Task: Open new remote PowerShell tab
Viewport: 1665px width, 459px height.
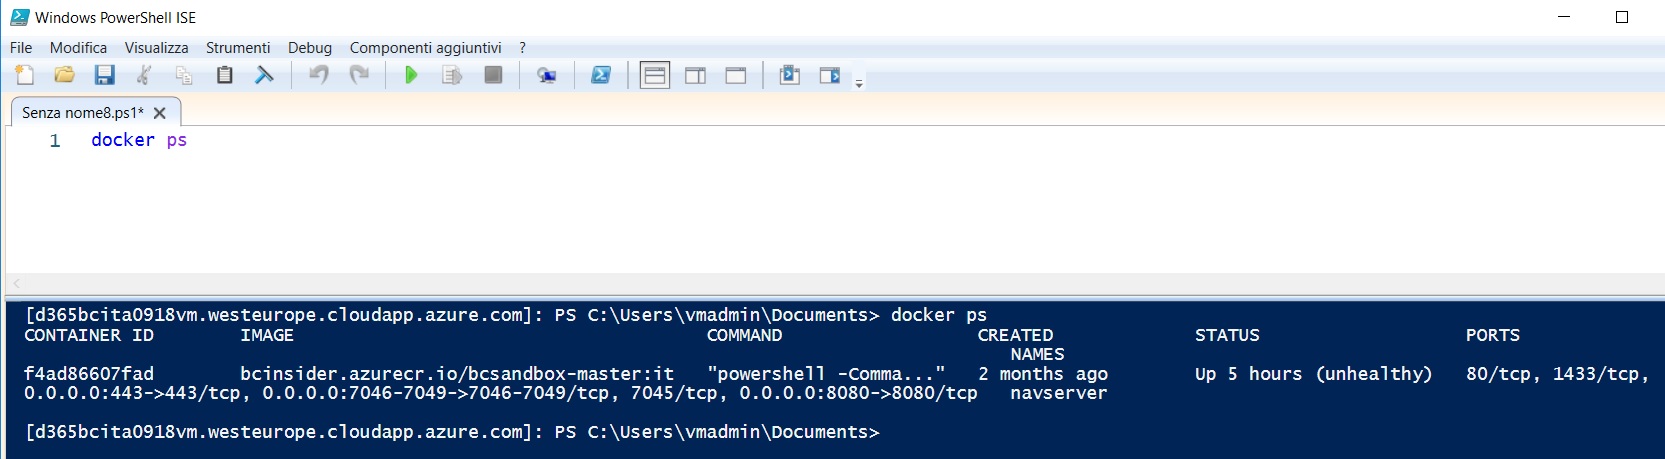Action: click(546, 75)
